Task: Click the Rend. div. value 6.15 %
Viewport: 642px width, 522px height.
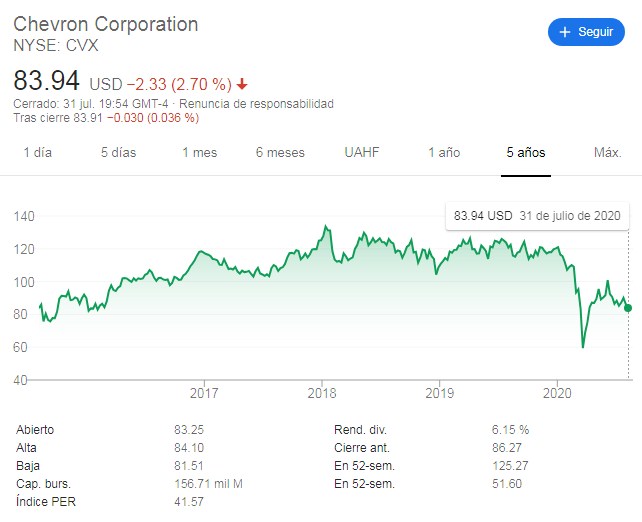Action: (509, 429)
